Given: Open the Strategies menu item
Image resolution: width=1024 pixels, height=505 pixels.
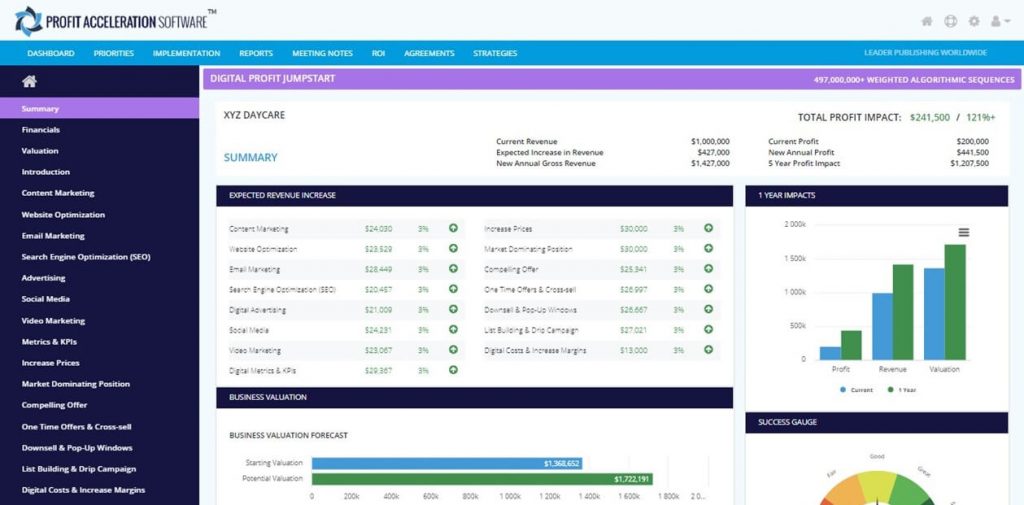Looking at the screenshot, I should click(495, 53).
